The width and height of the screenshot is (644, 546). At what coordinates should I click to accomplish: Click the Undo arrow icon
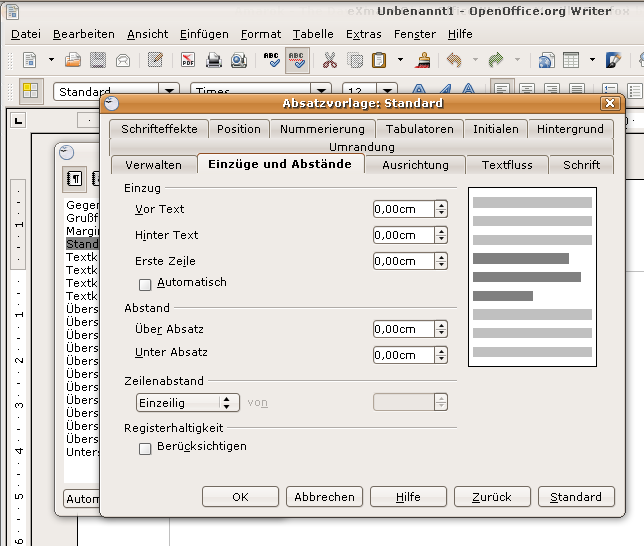(454, 60)
